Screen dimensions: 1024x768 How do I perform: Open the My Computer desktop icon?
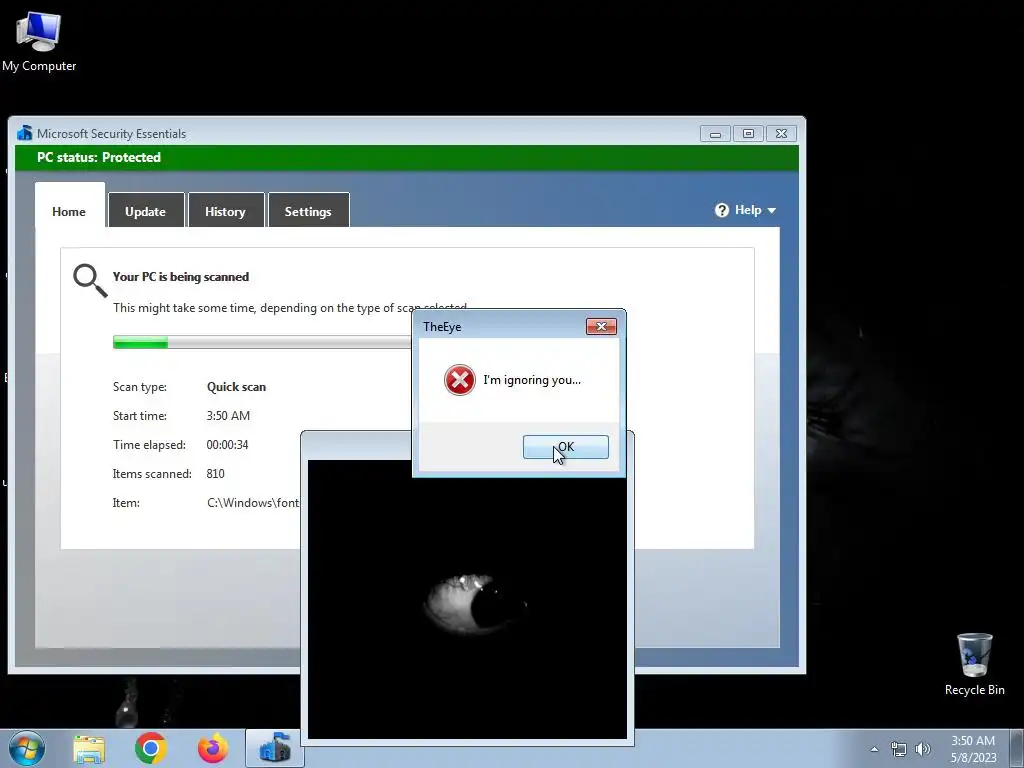click(x=39, y=42)
